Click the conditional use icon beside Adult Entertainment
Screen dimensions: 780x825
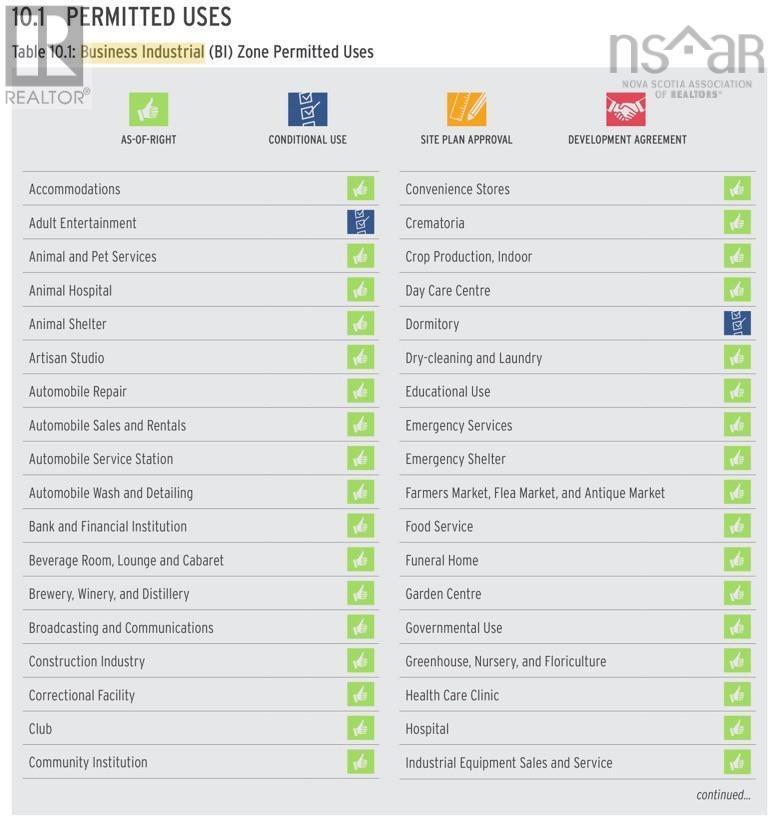pyautogui.click(x=361, y=222)
